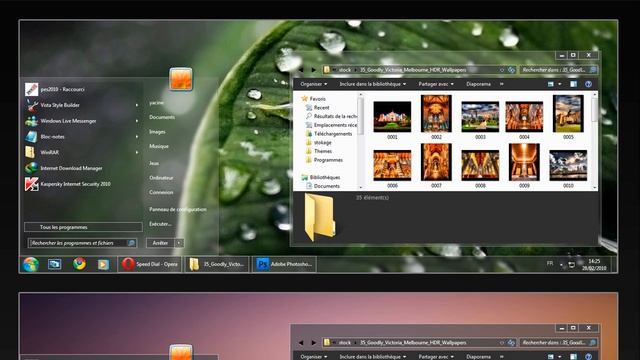Screen dimensions: 640x360
Task: Show Tous les programmes
Action: pos(83,227)
